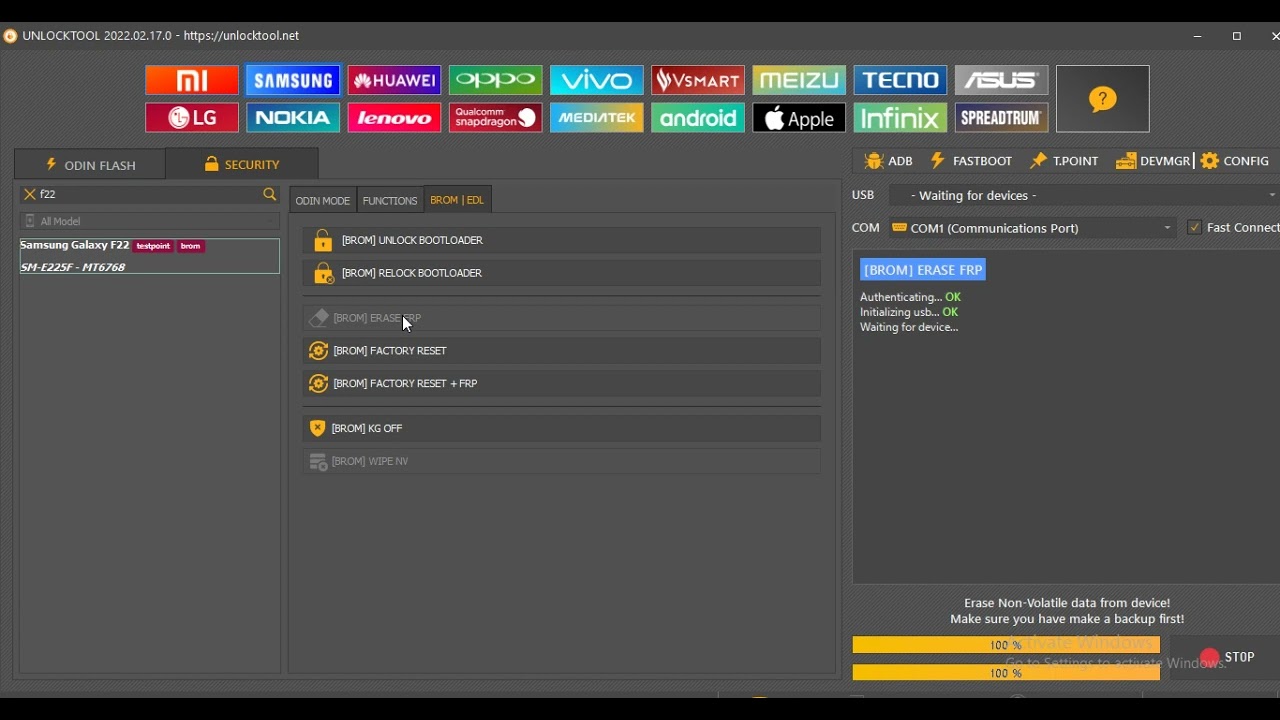This screenshot has height=720, width=1280.
Task: Select Samsung Galaxy F22 model entry
Action: click(150, 256)
